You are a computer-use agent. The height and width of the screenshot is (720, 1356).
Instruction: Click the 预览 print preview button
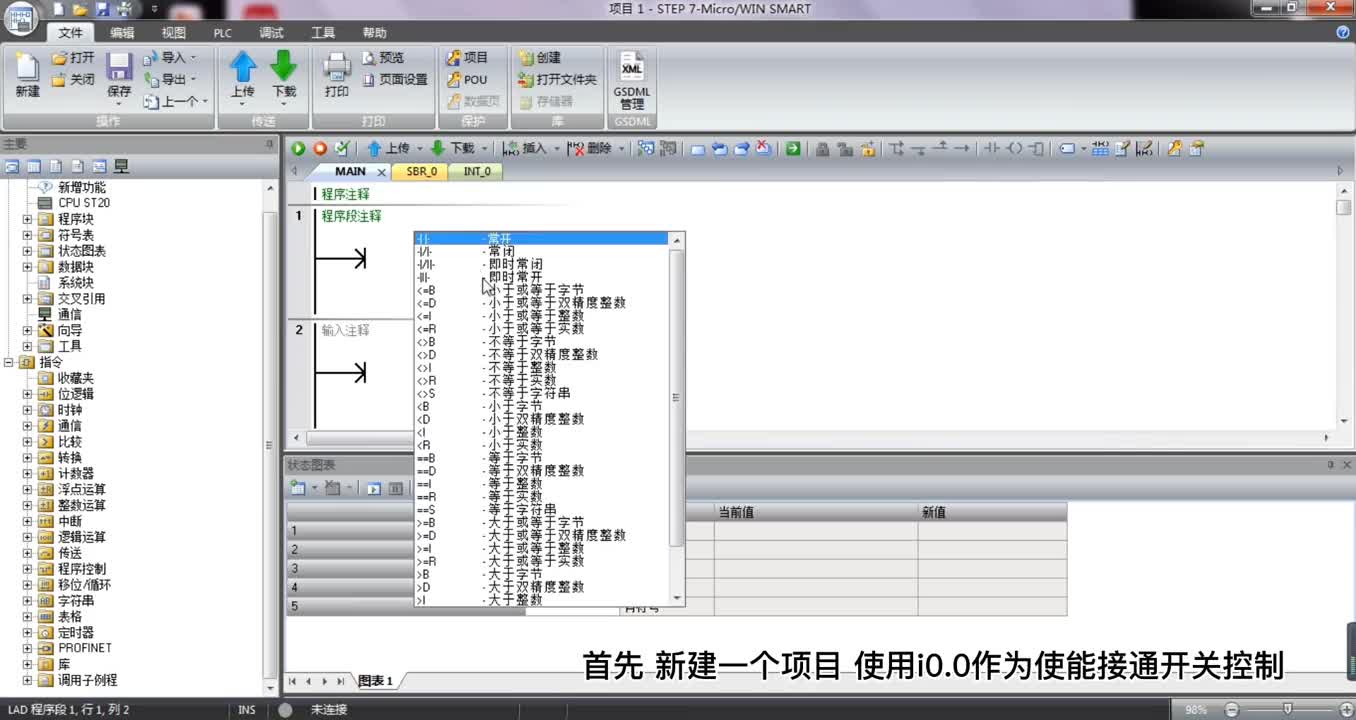point(383,58)
